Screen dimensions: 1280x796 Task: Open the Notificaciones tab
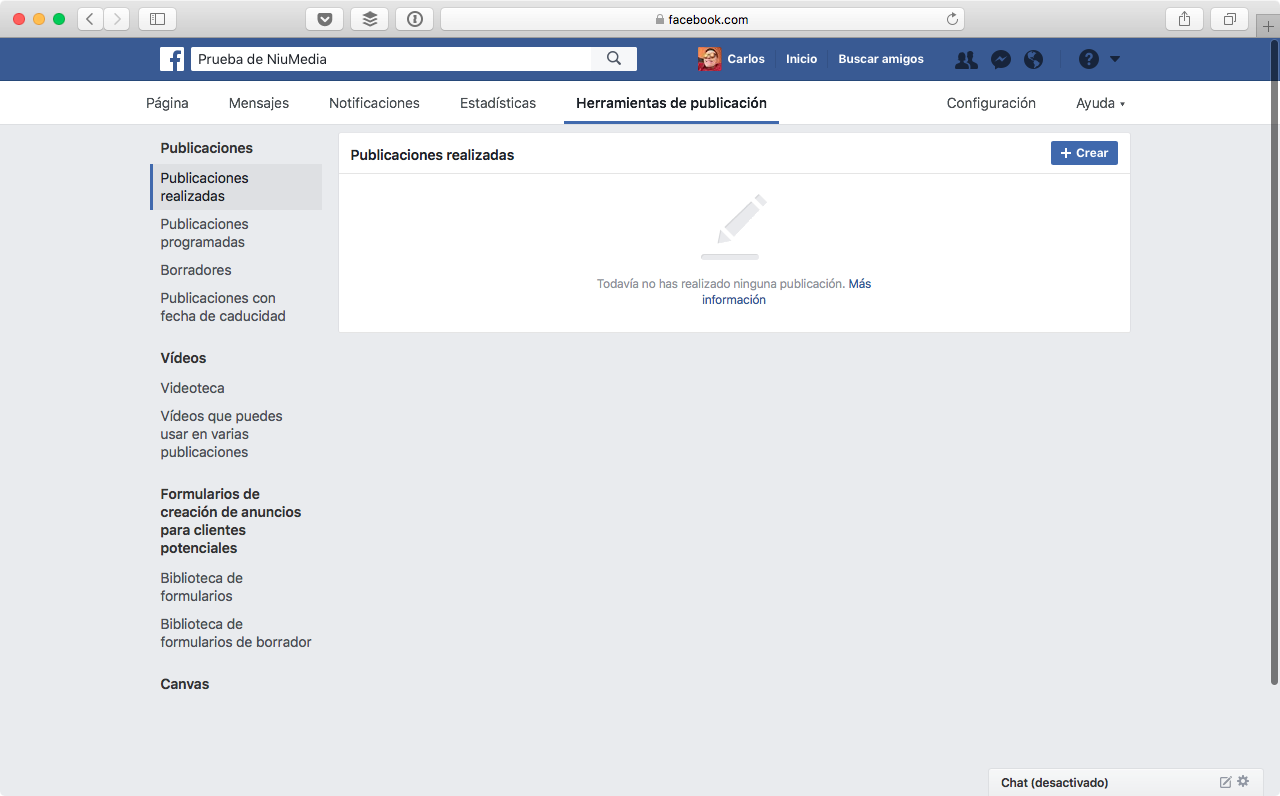coord(374,103)
